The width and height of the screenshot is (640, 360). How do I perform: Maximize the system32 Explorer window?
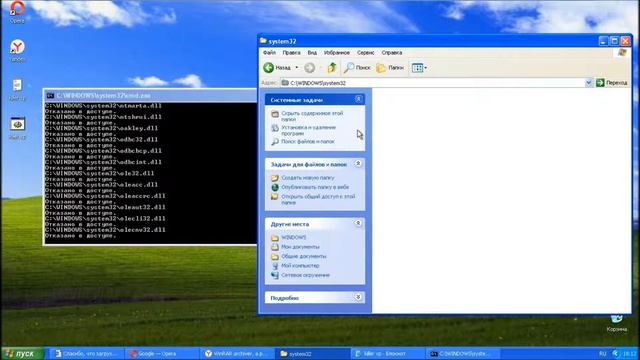614,41
